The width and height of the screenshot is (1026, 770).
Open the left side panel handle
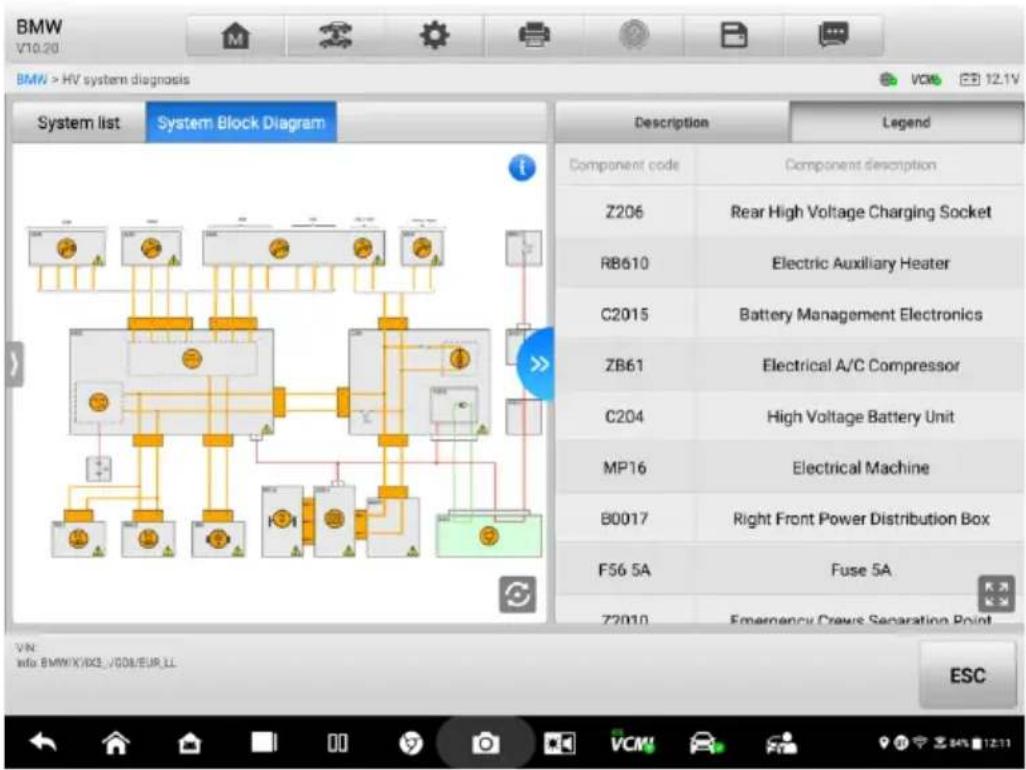point(14,364)
